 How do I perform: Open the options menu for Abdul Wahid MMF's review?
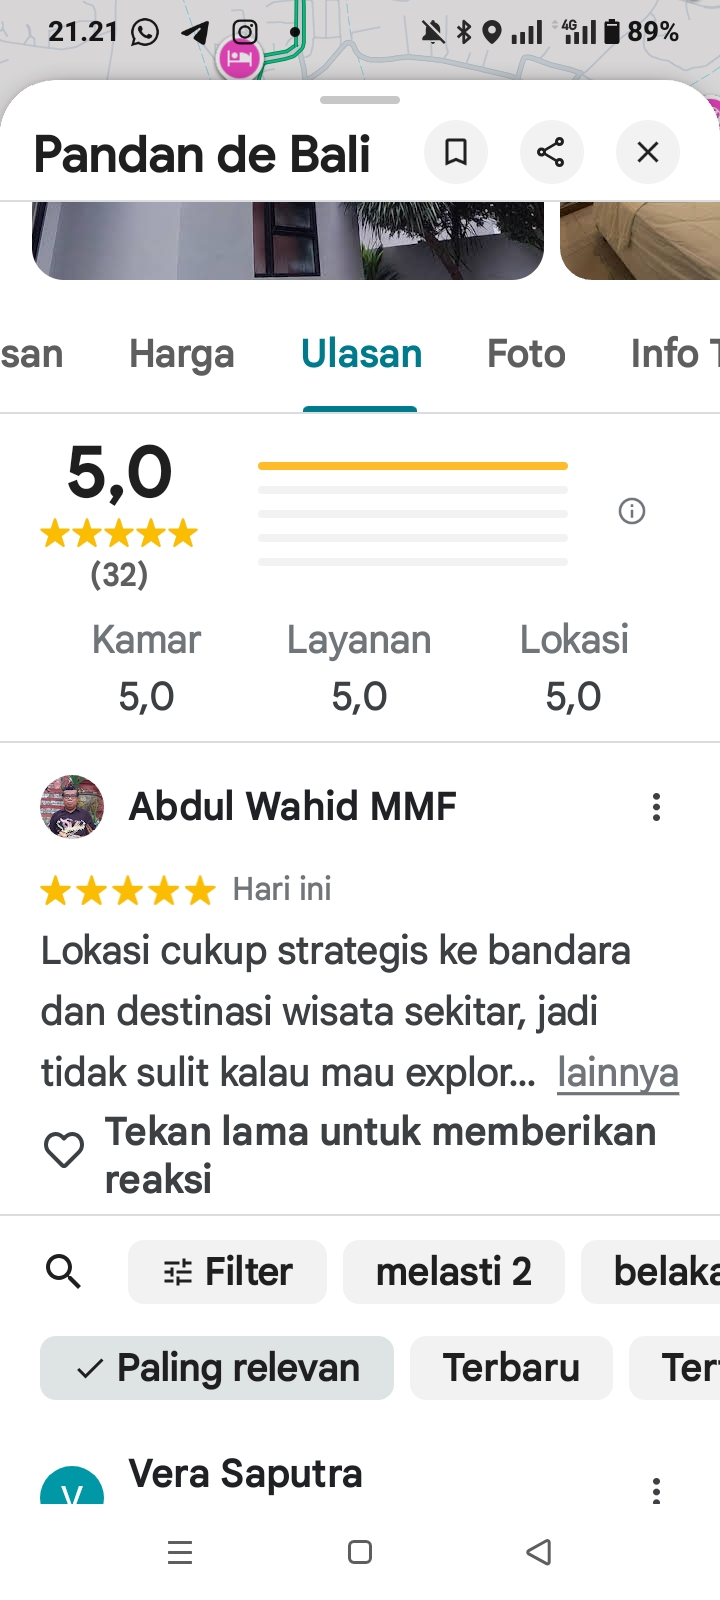coord(656,807)
